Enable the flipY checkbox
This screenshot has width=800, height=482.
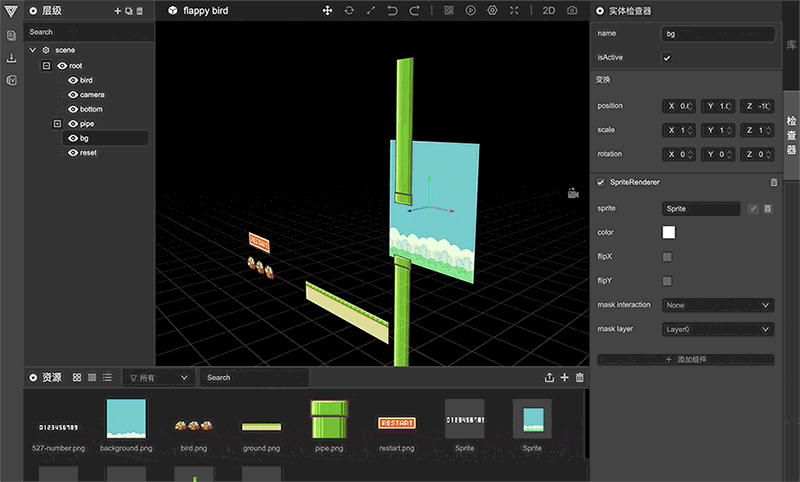pos(667,281)
